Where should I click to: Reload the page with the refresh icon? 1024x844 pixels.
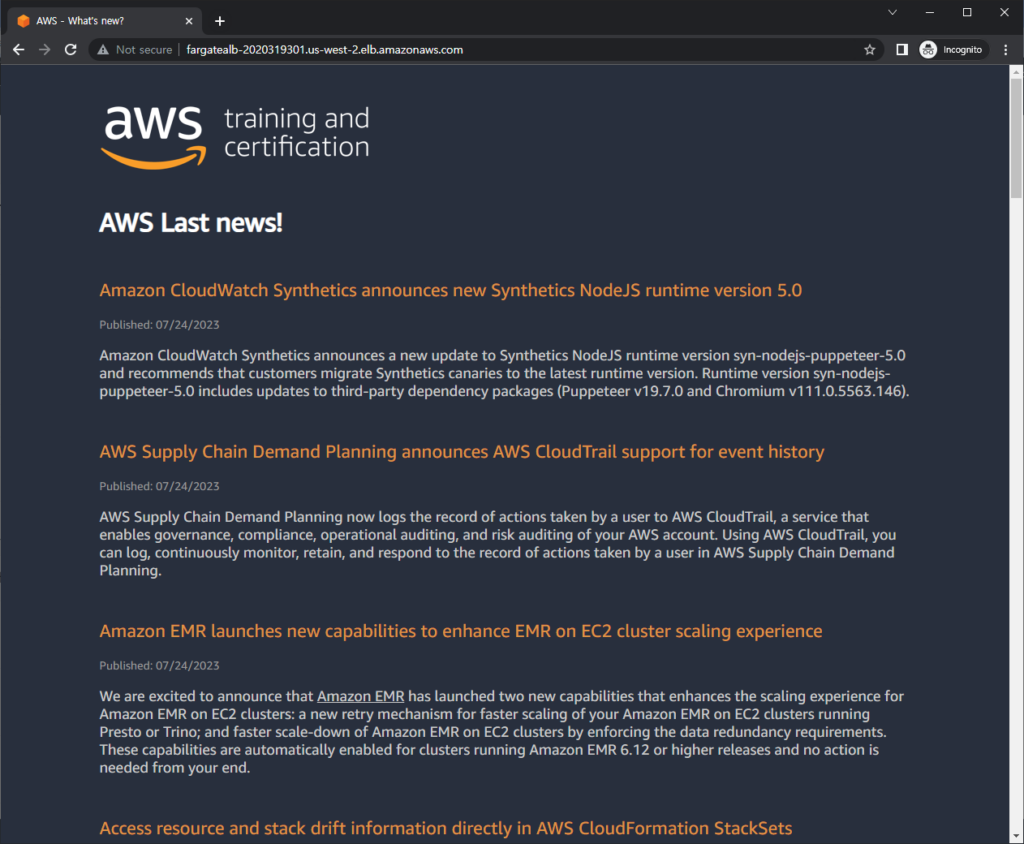[x=71, y=50]
